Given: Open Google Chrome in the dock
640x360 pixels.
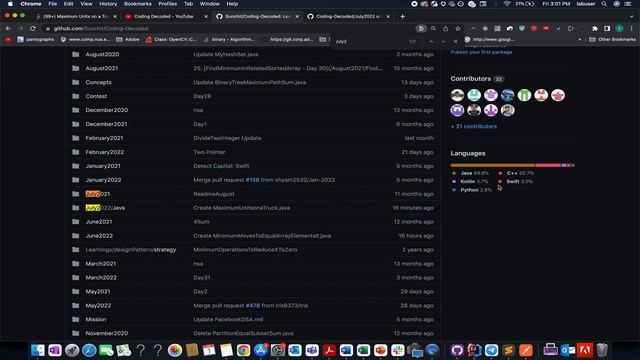Looking at the screenshot, I should click(243, 350).
